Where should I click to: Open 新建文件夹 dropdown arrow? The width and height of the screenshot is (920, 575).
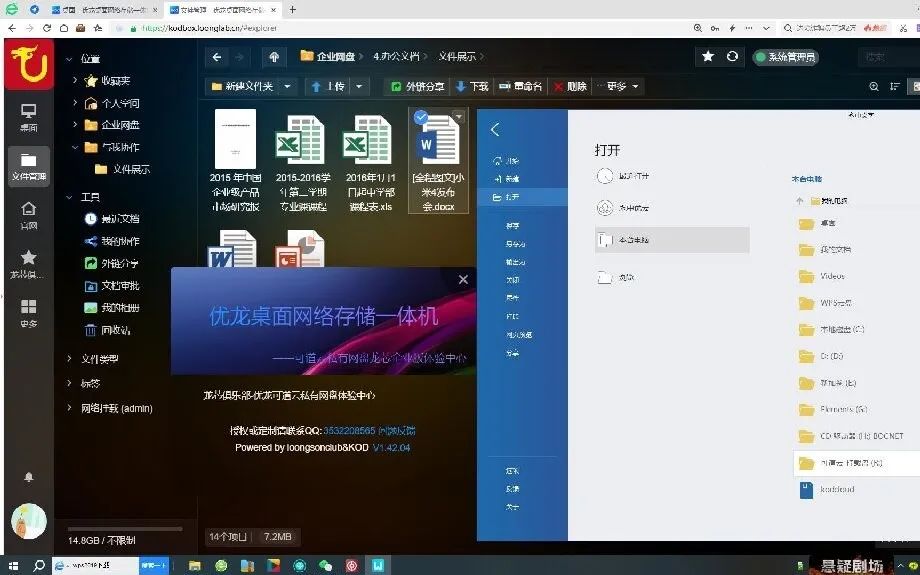288,87
